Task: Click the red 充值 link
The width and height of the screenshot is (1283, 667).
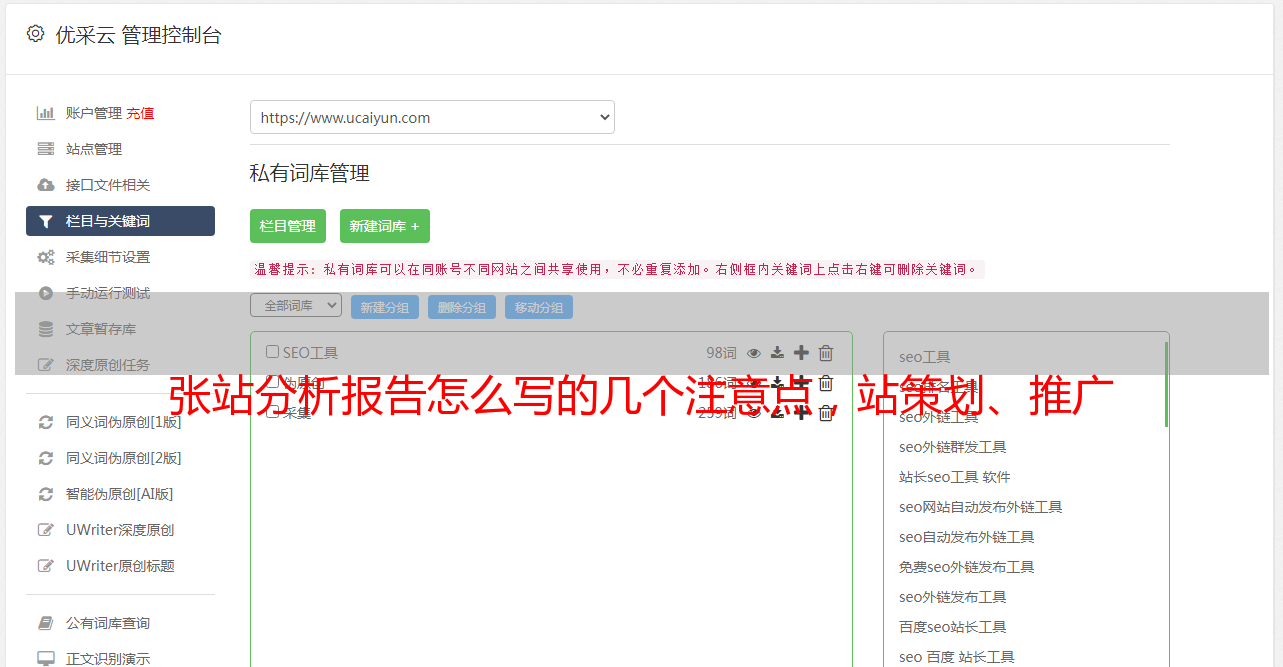Action: coord(140,113)
